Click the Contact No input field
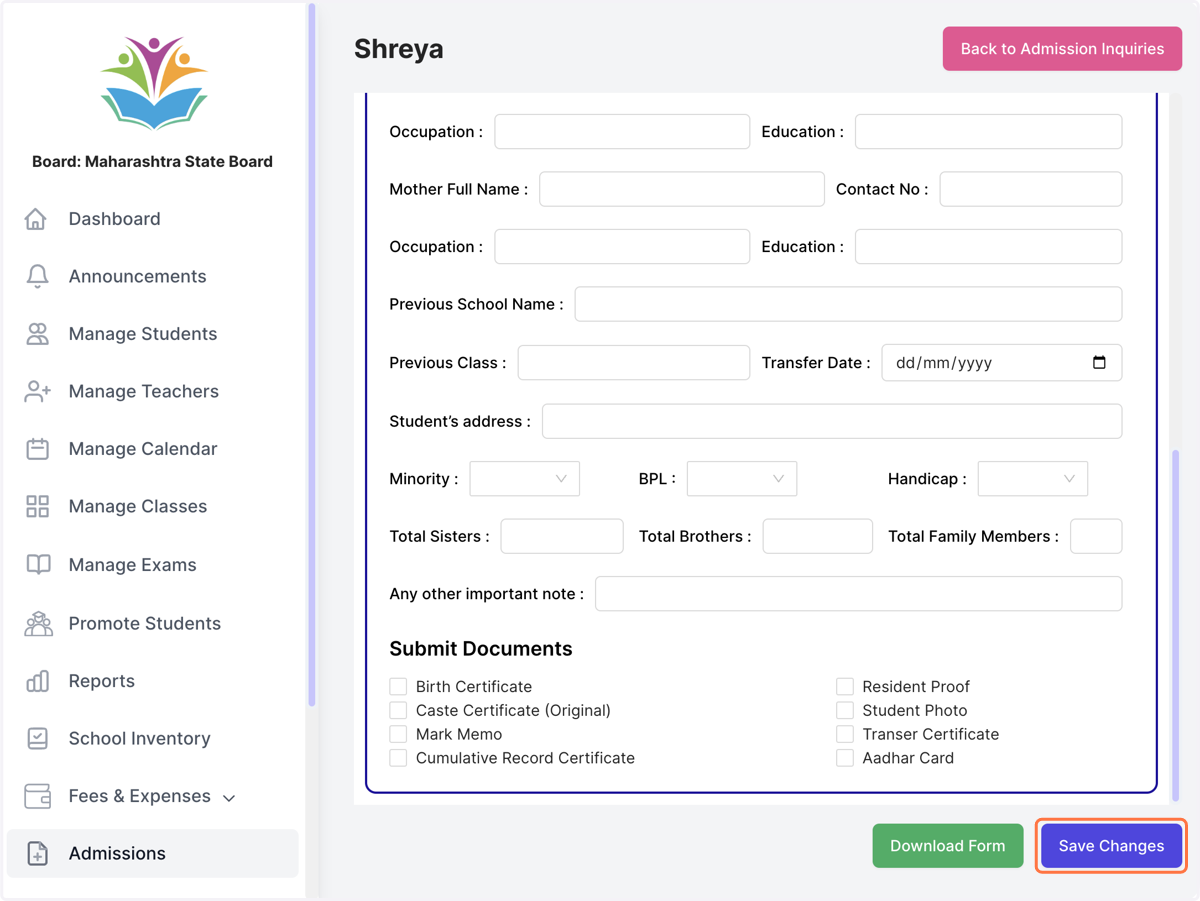The width and height of the screenshot is (1200, 901). click(1031, 189)
